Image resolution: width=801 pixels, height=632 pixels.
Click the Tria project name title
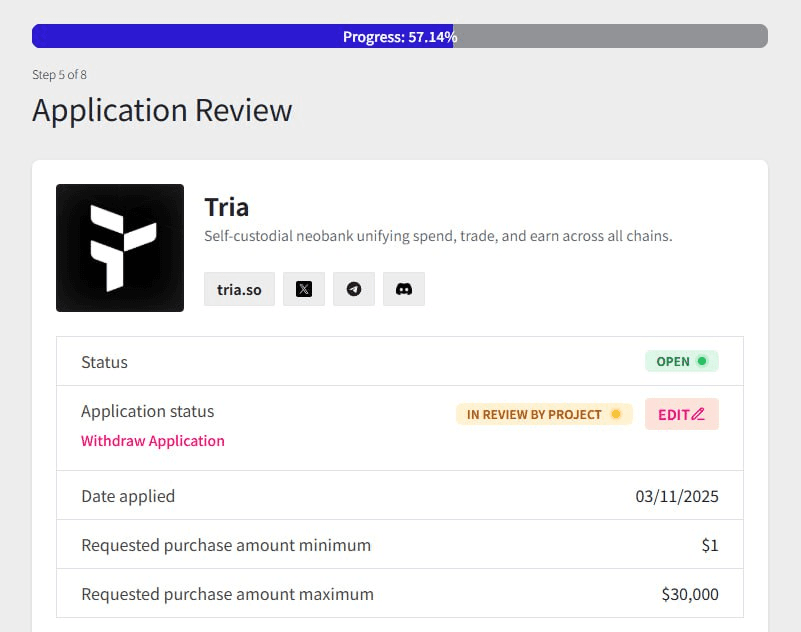click(227, 207)
